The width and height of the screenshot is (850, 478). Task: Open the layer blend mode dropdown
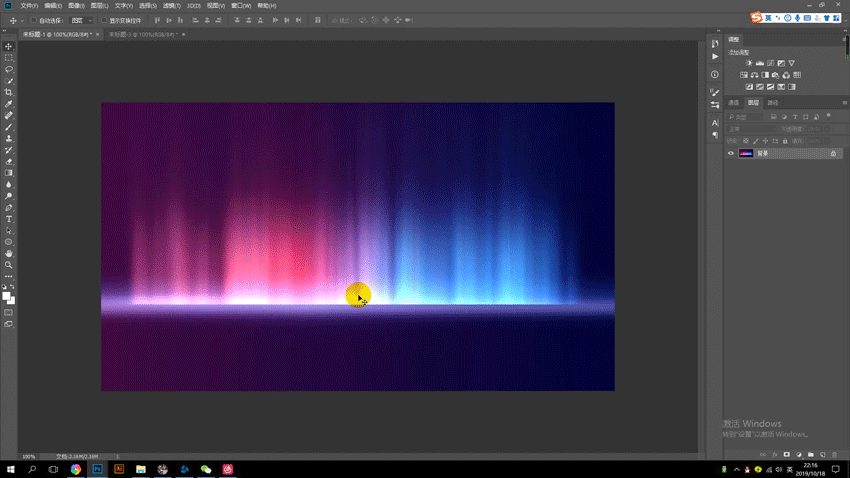[752, 129]
